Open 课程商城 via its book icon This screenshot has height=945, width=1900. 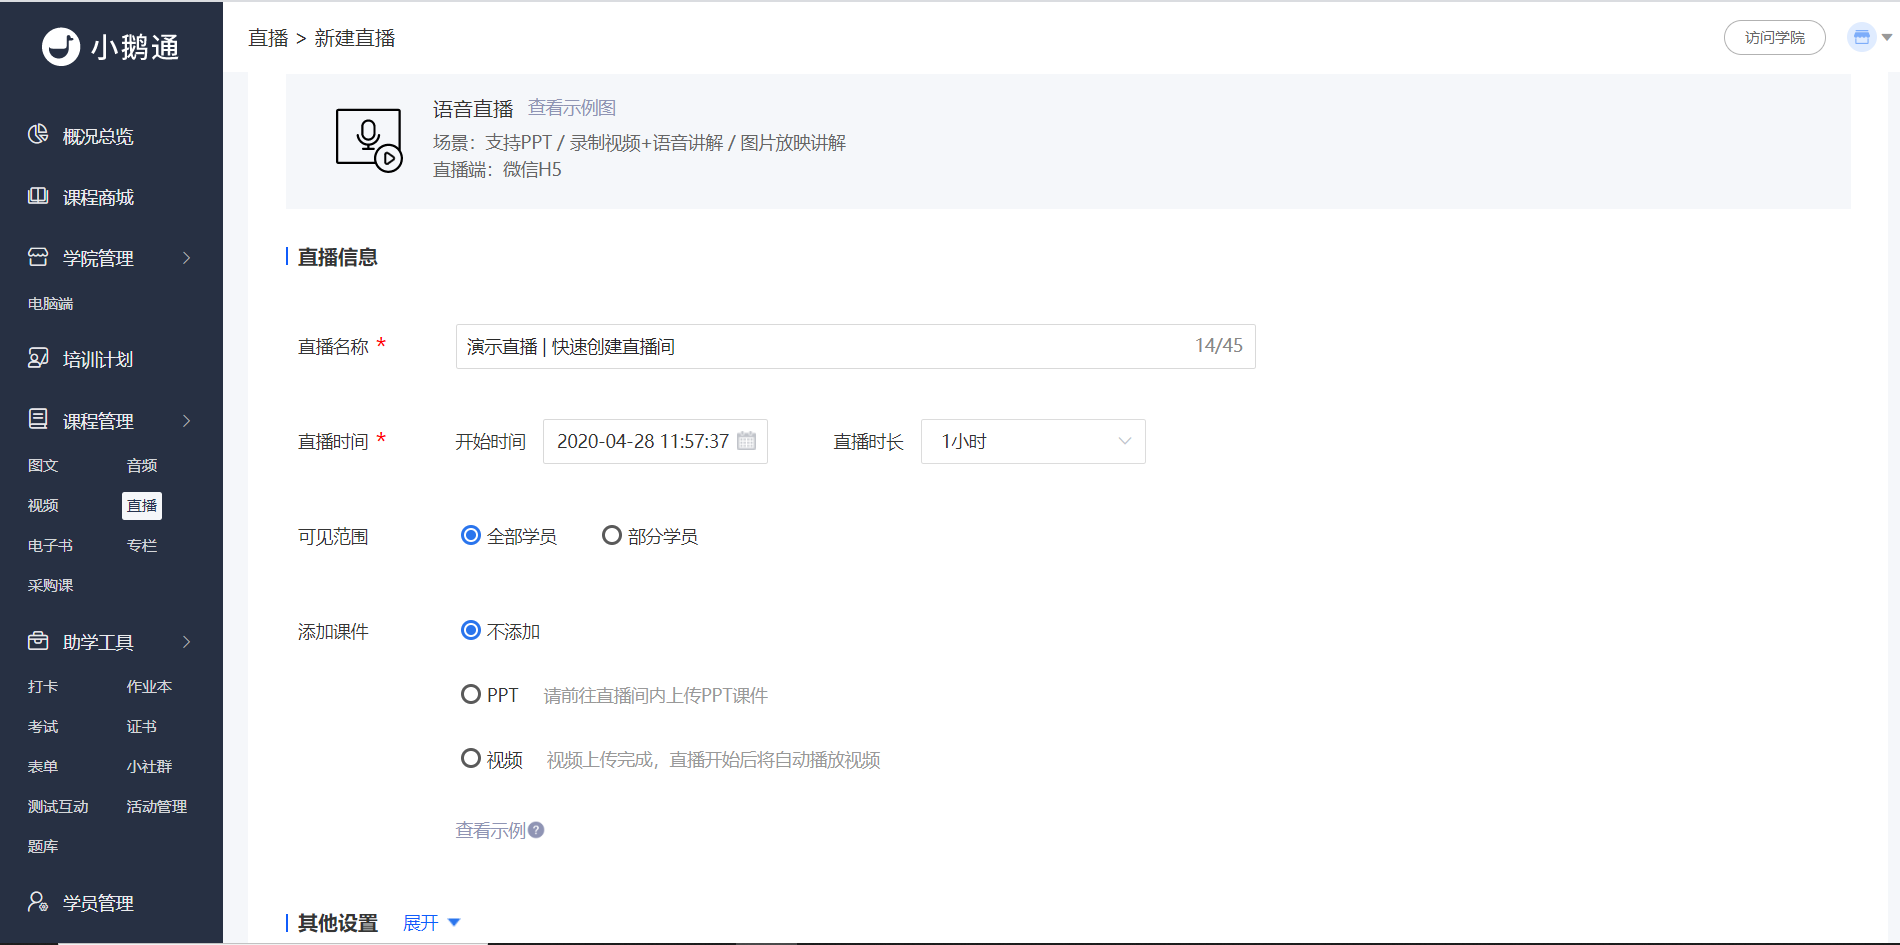(x=38, y=195)
